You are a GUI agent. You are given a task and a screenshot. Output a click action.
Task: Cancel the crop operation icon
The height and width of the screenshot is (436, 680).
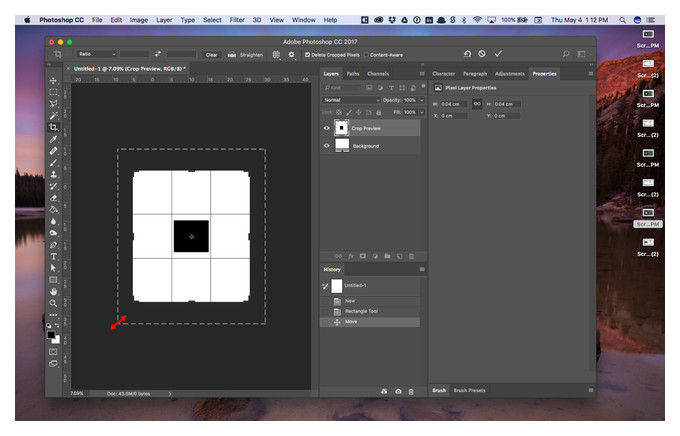tap(482, 54)
